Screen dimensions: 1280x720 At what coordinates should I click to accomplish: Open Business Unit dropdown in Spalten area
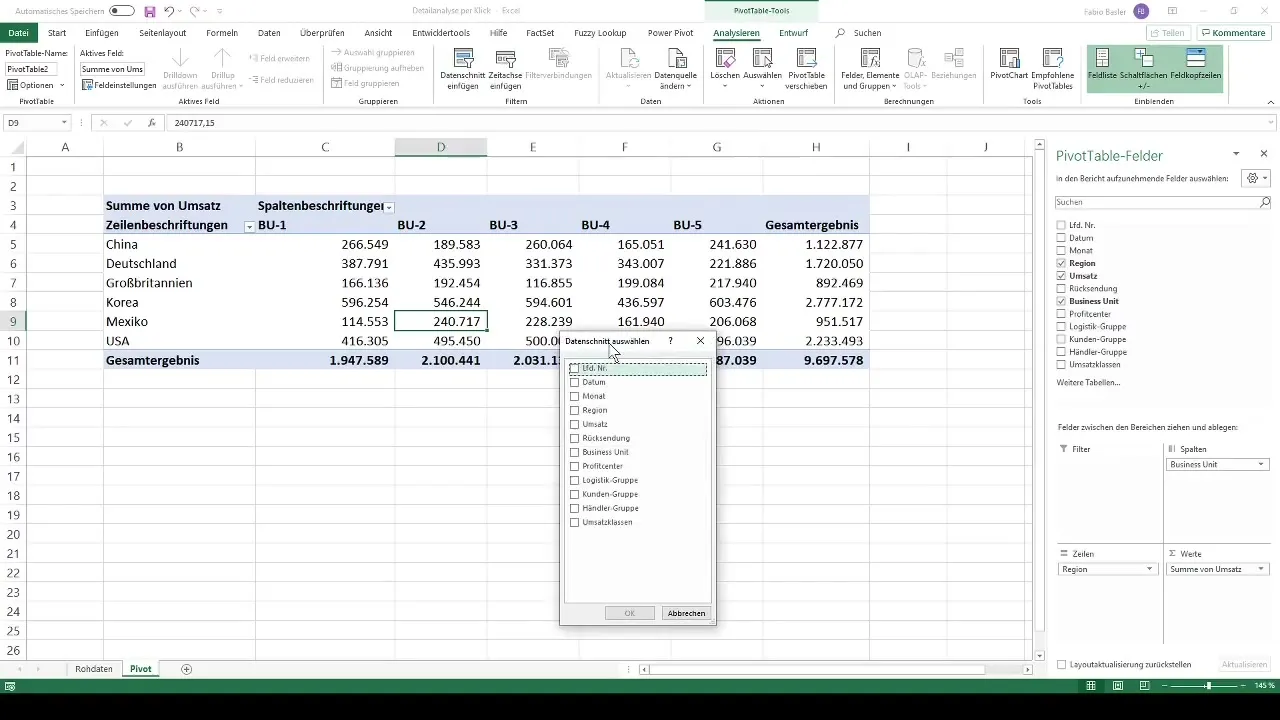click(x=1262, y=464)
